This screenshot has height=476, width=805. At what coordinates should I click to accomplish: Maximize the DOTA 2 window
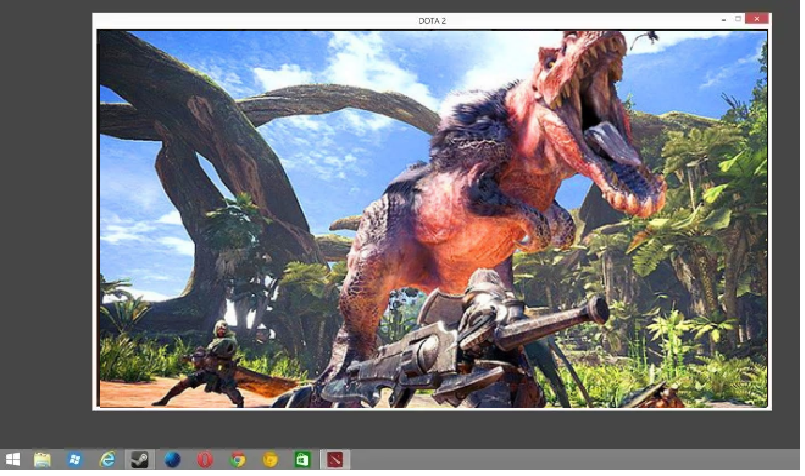pos(738,19)
